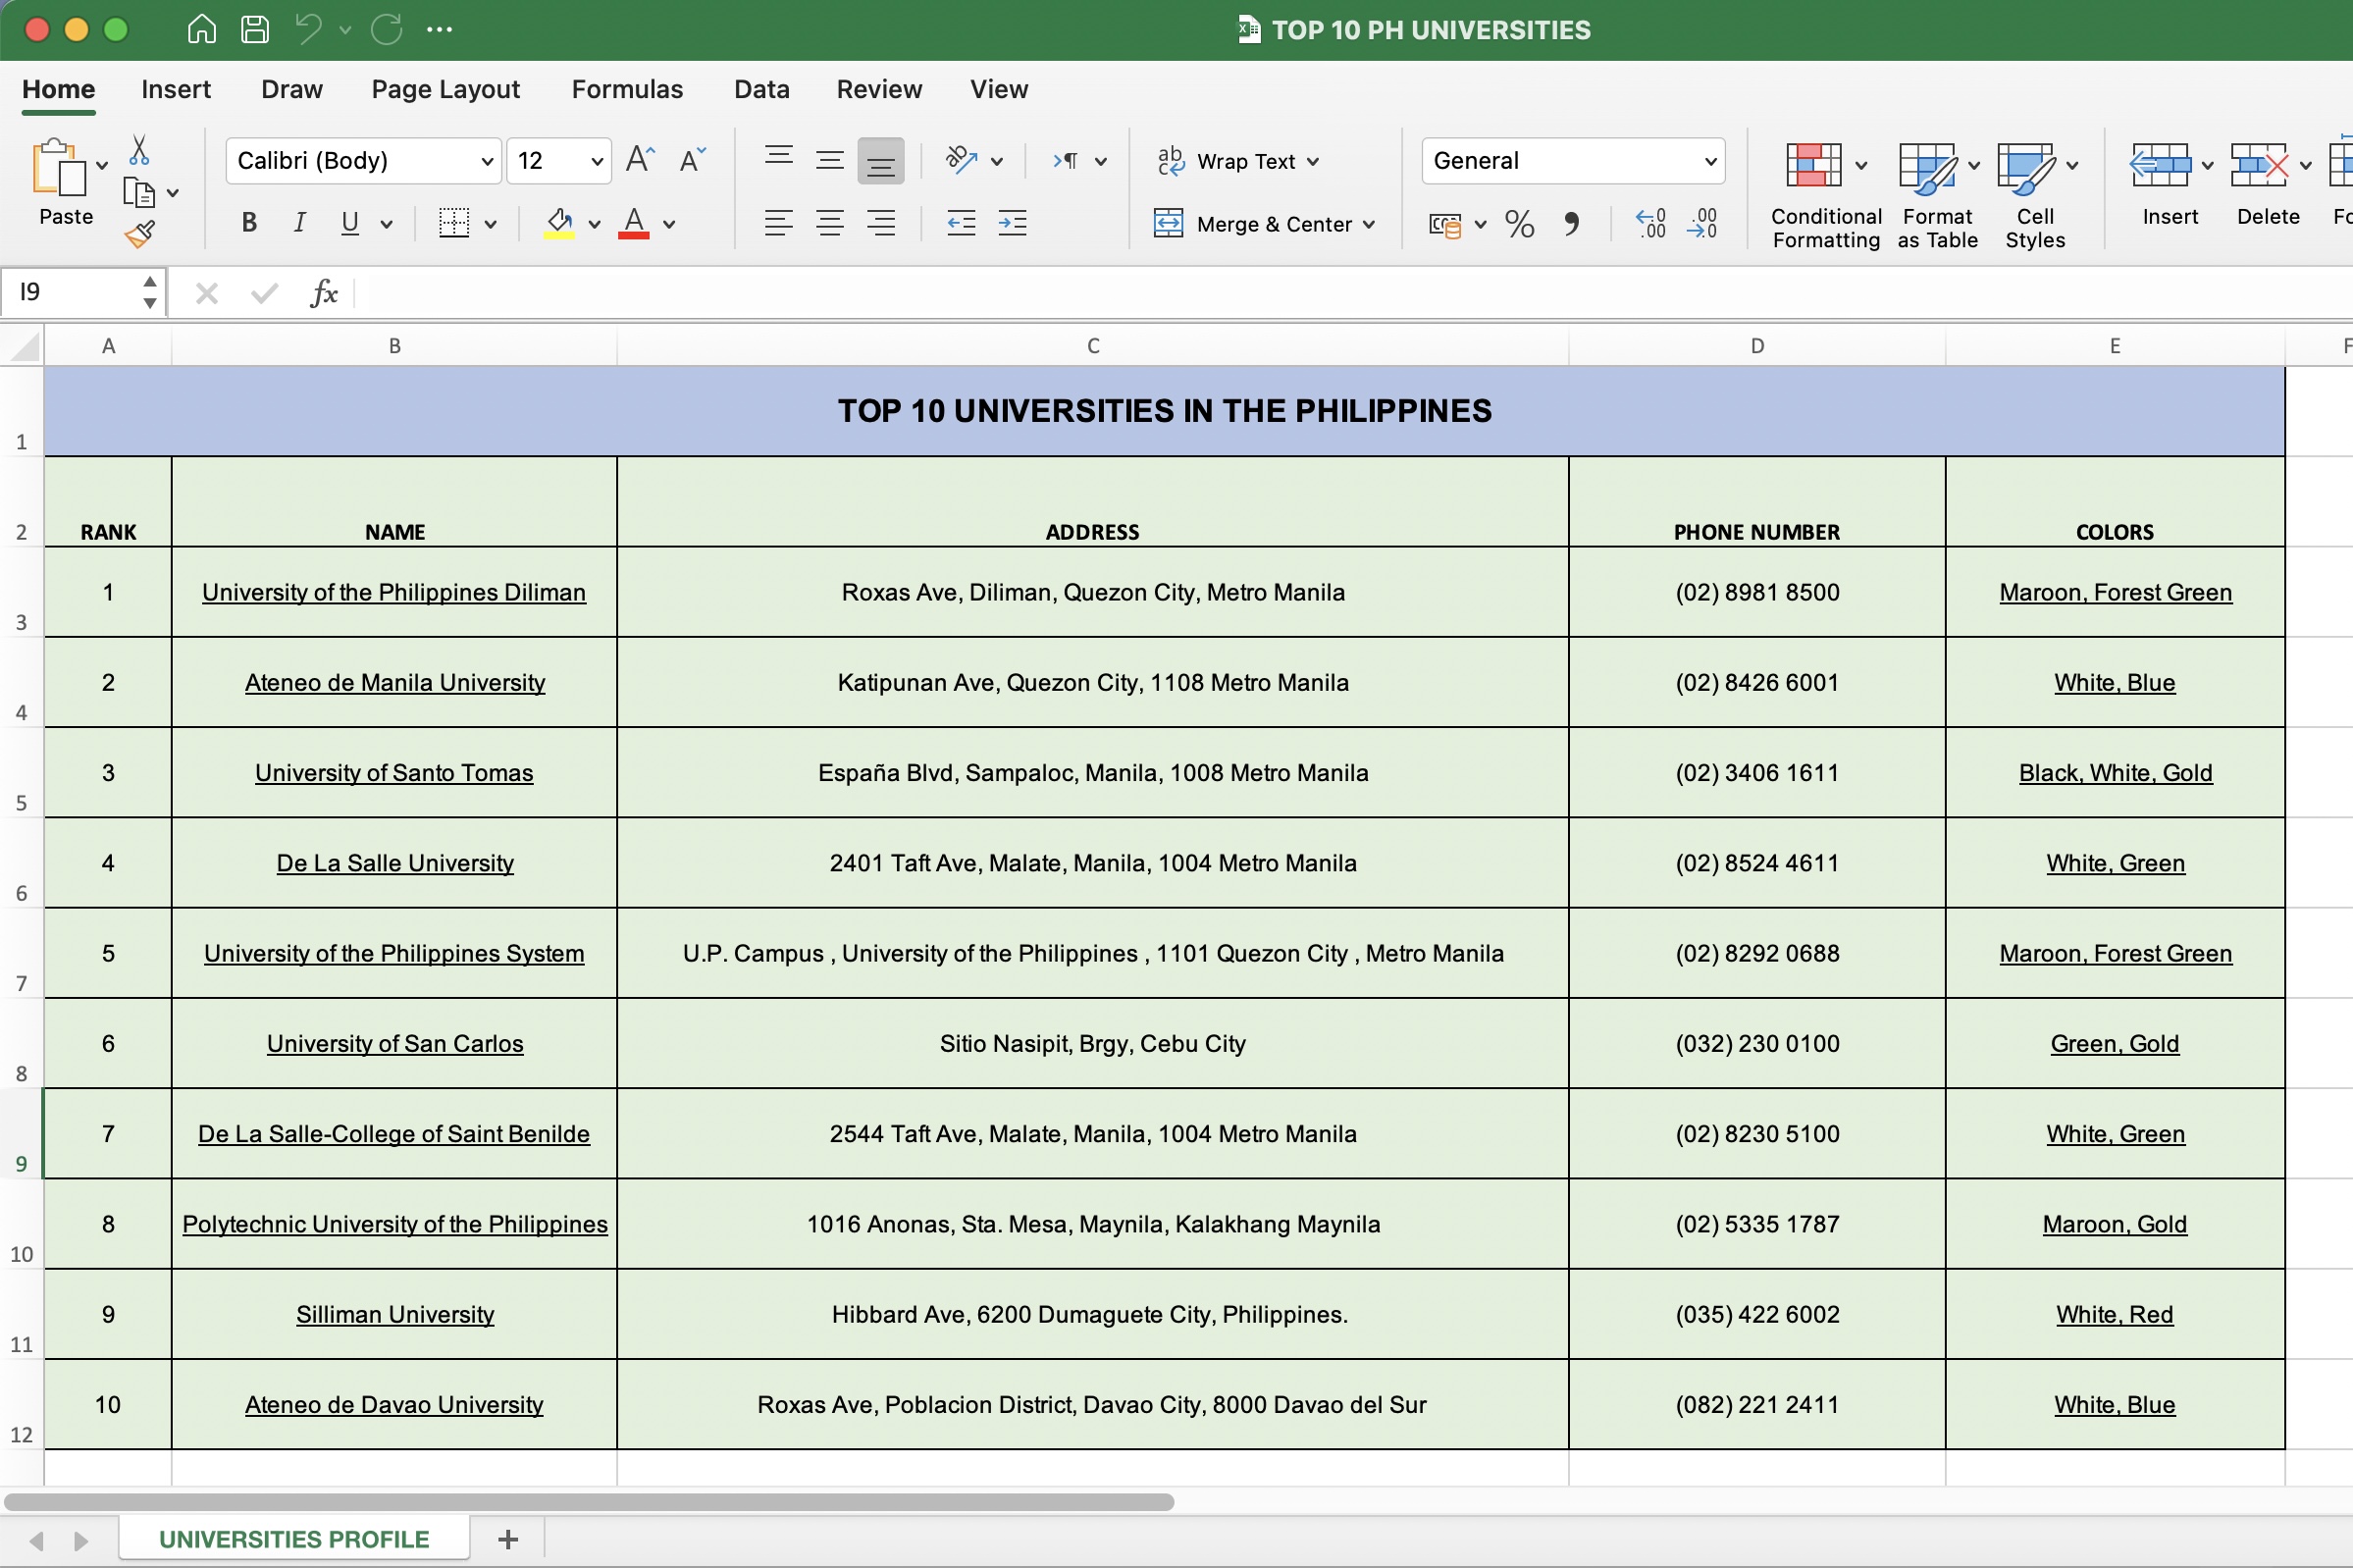Expand the General number format dropdown

pyautogui.click(x=1709, y=161)
